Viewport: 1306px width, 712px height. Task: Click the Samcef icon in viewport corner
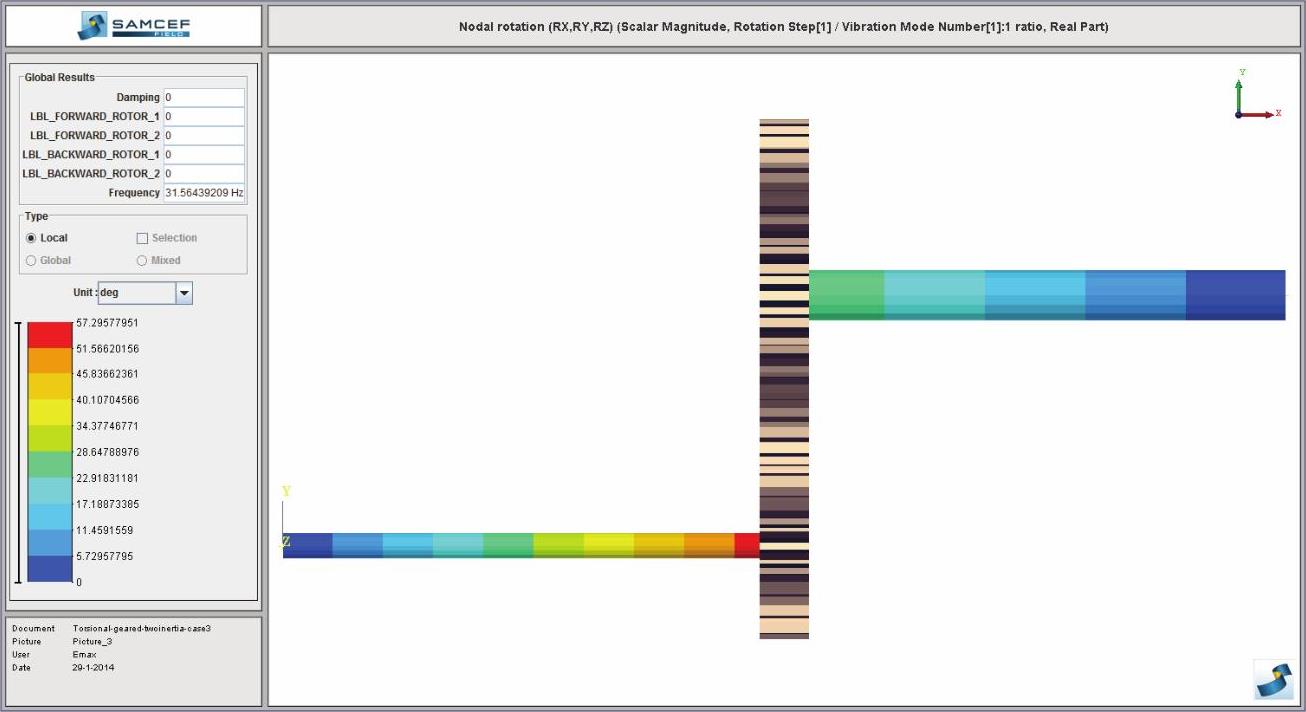point(1273,680)
